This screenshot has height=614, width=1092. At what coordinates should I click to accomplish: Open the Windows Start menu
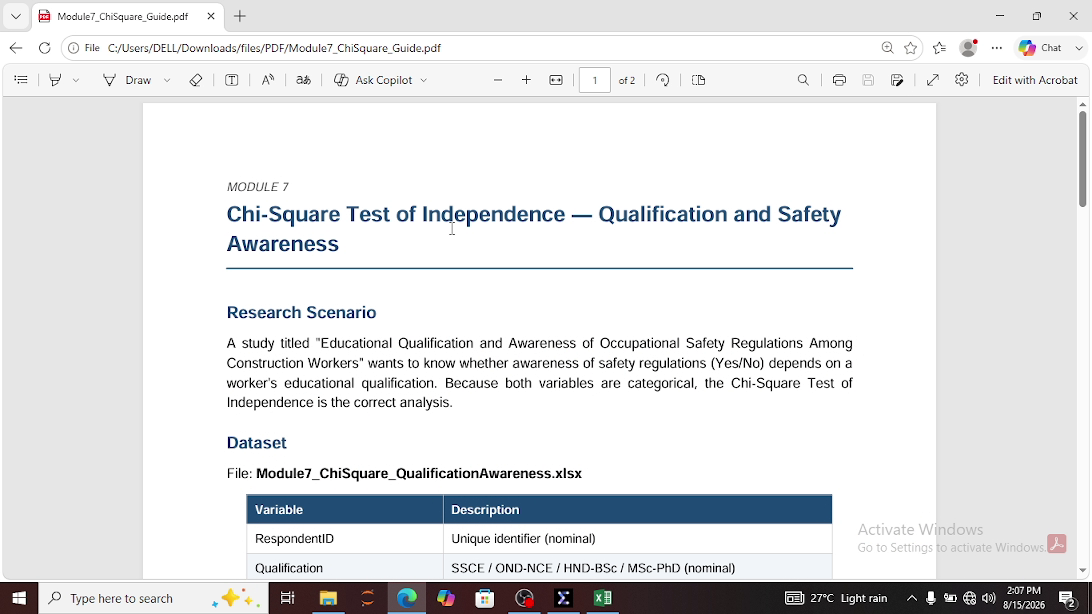coord(19,598)
